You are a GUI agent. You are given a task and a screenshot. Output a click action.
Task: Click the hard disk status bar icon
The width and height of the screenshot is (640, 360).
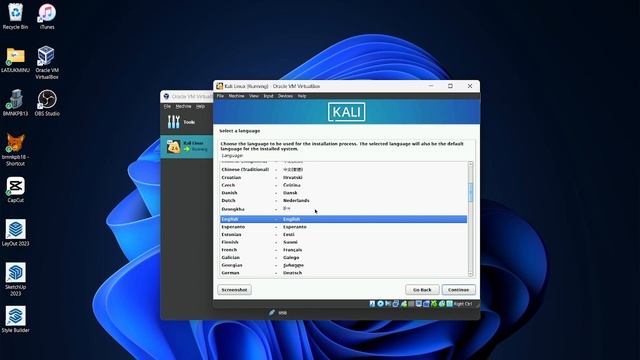(x=372, y=304)
